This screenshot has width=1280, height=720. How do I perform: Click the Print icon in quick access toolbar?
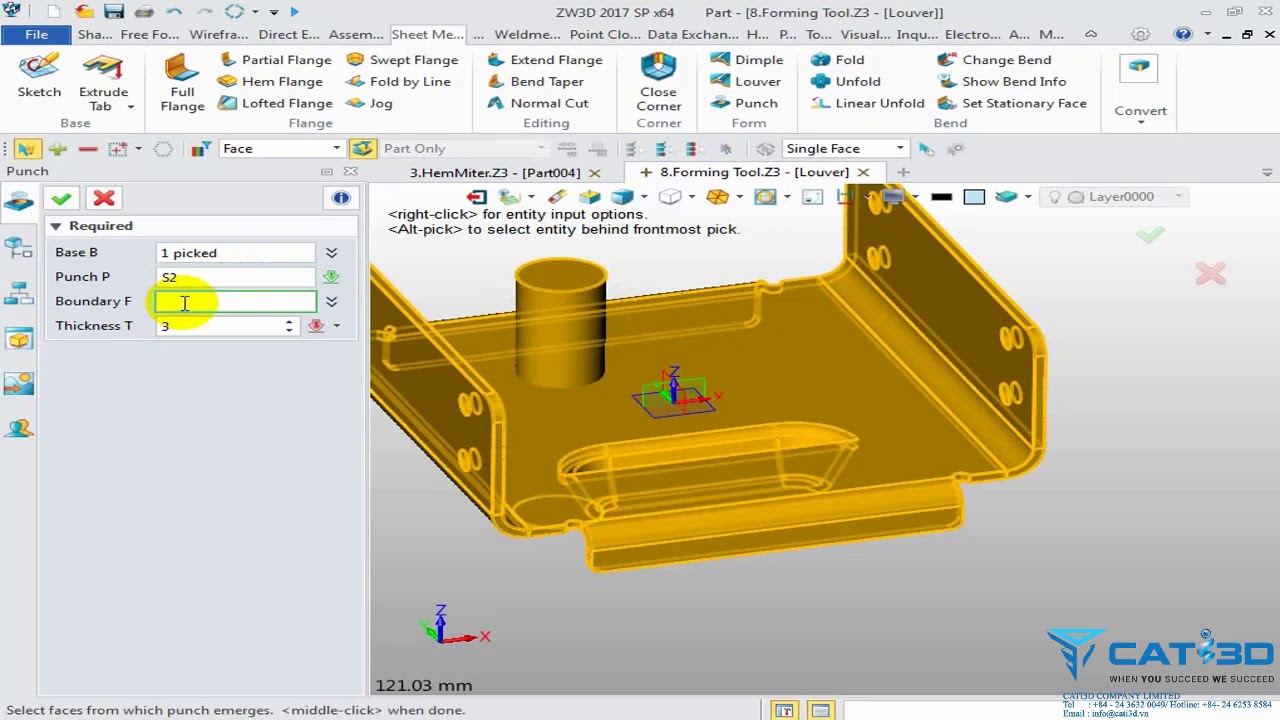(x=143, y=12)
